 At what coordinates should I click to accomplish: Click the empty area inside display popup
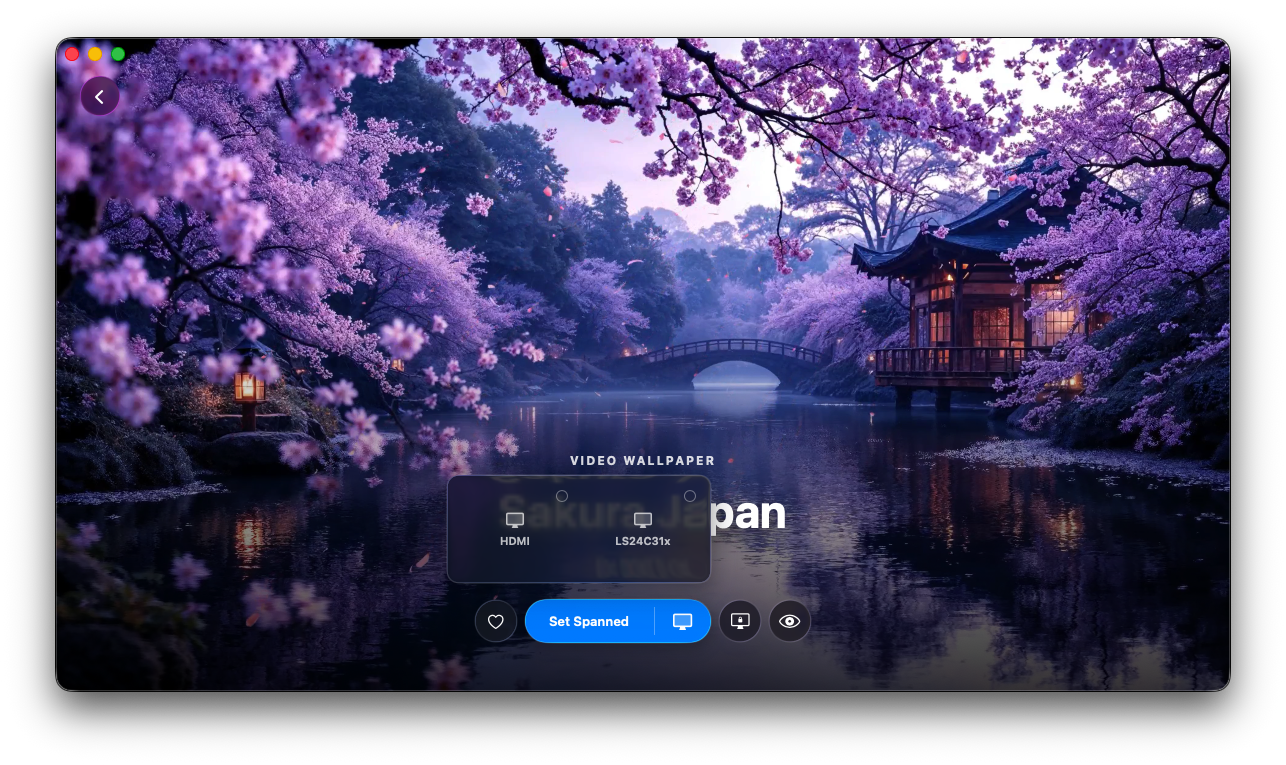[x=578, y=566]
